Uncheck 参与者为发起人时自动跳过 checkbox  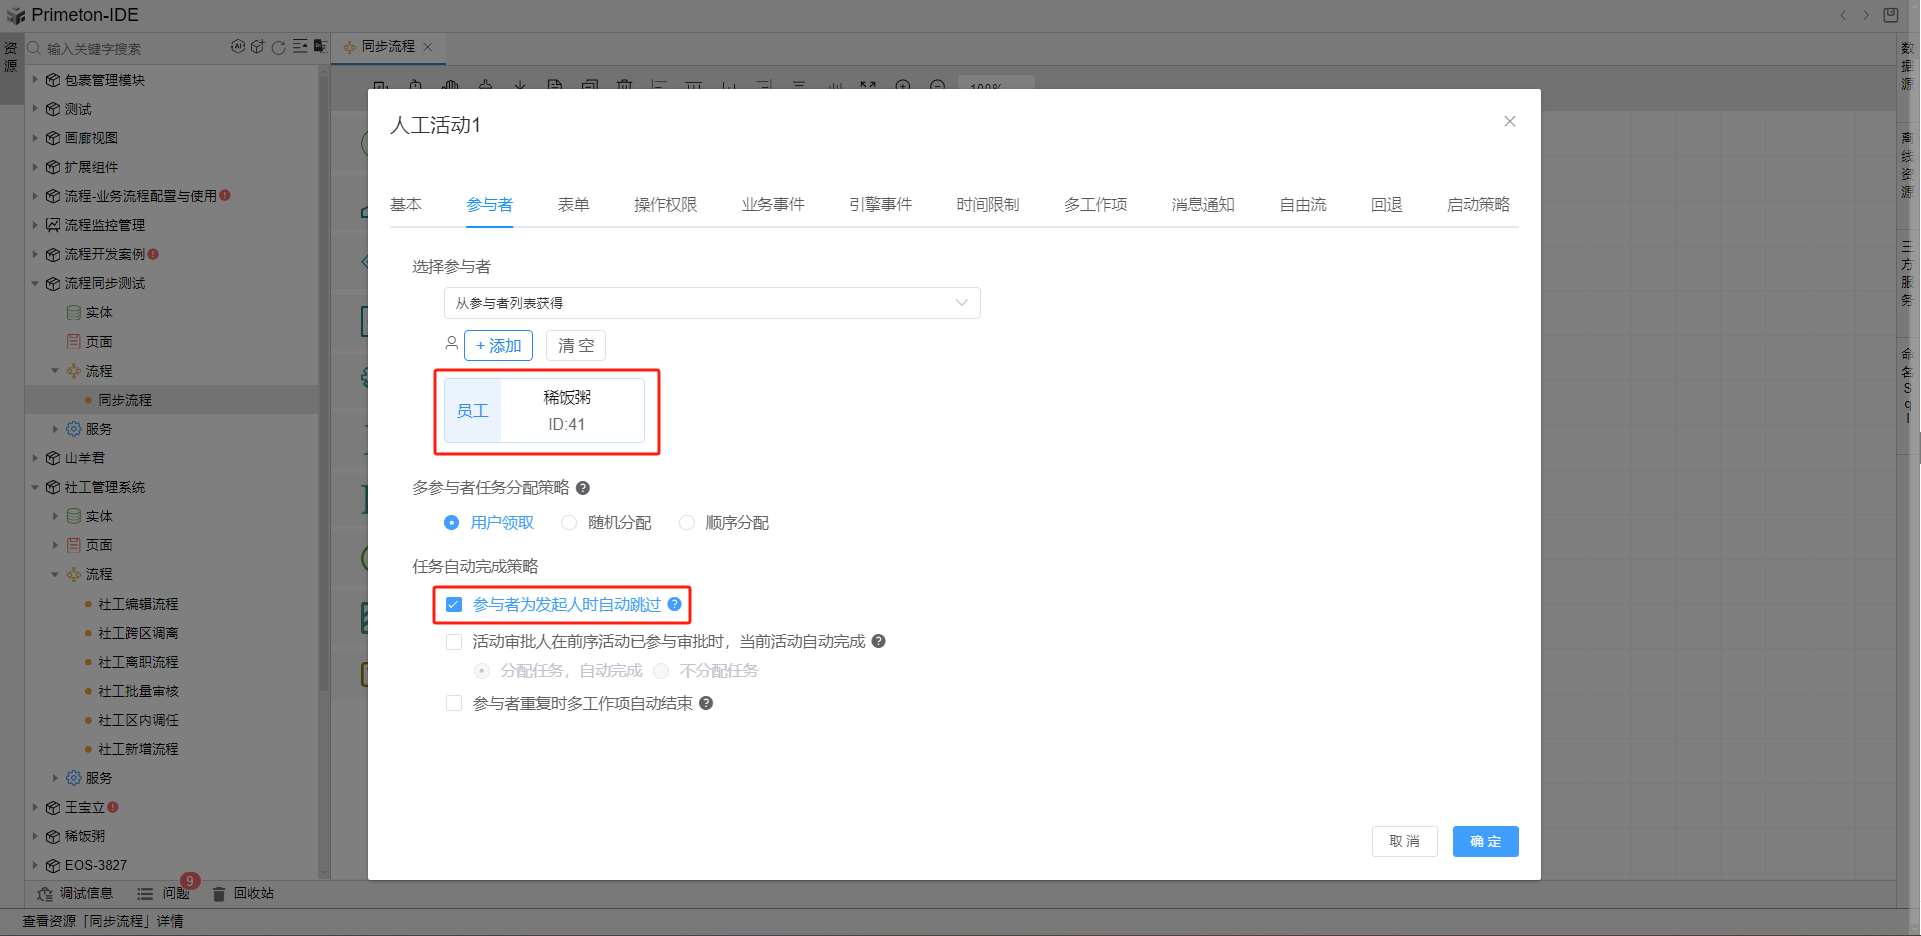click(454, 605)
